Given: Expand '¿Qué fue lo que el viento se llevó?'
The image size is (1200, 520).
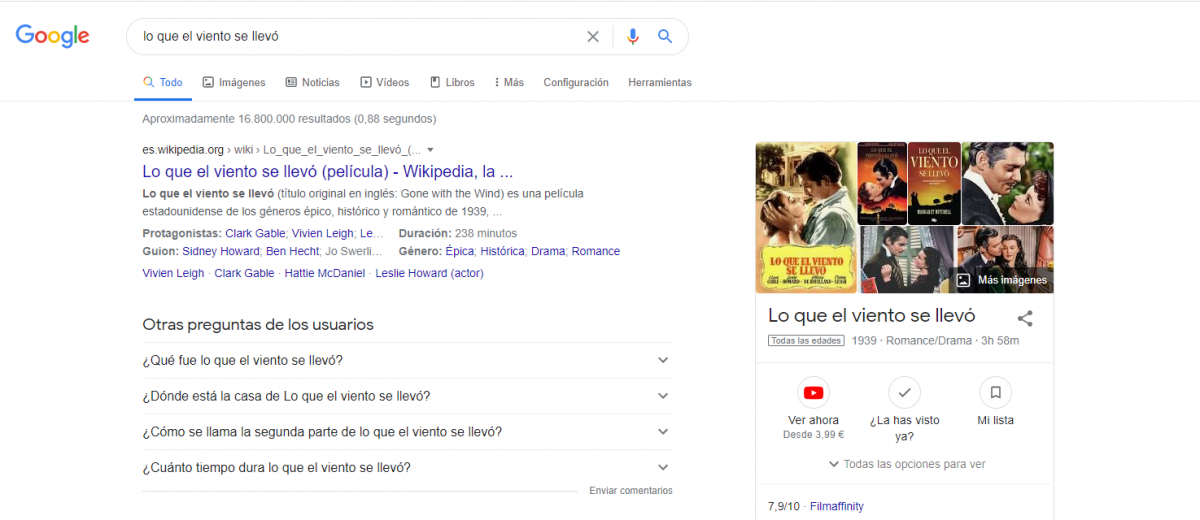Looking at the screenshot, I should click(x=407, y=360).
